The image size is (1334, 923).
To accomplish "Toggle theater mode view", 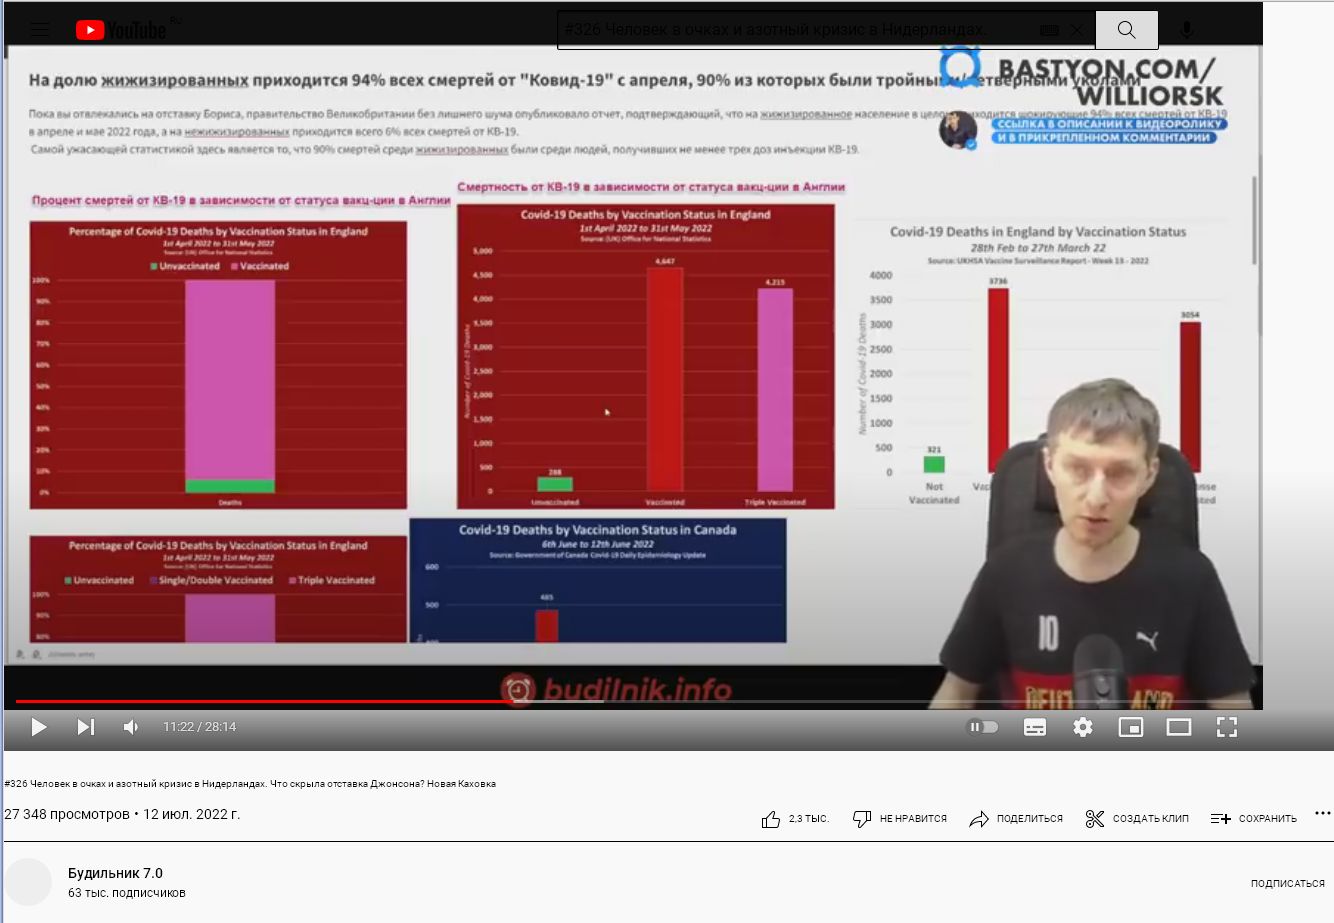I will pos(1179,727).
